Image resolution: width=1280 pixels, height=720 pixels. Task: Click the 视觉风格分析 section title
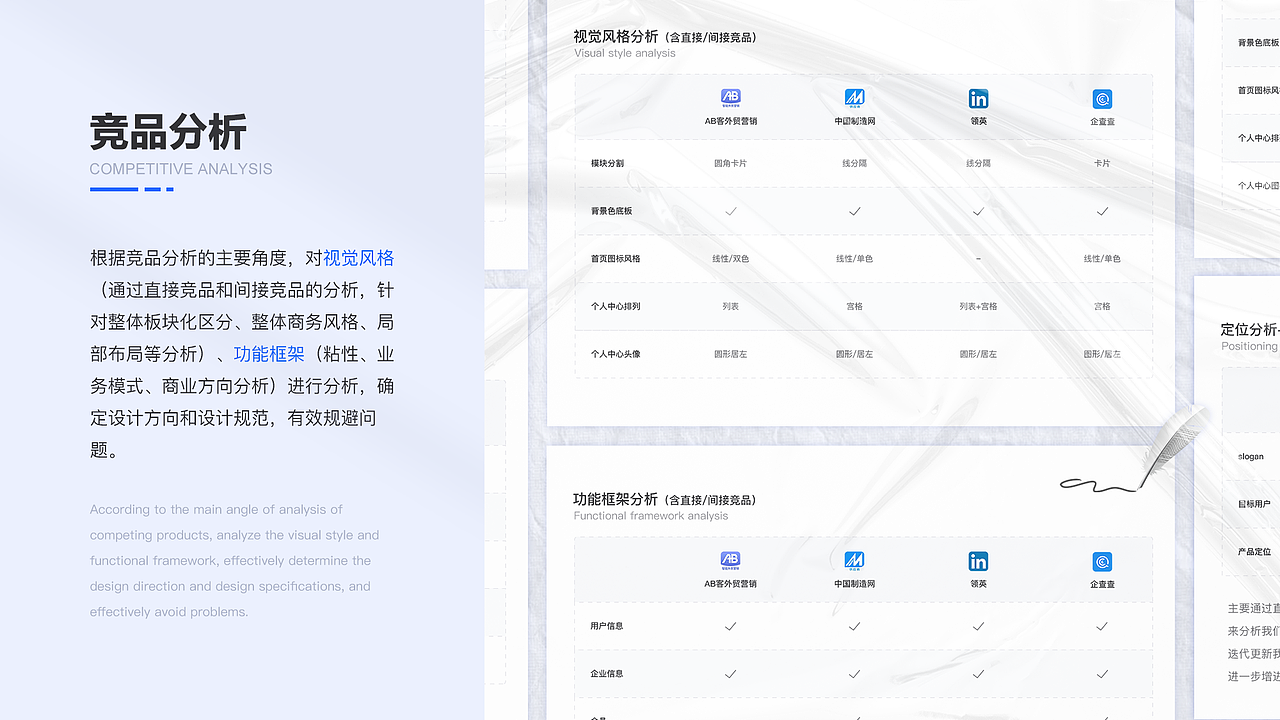coord(616,37)
